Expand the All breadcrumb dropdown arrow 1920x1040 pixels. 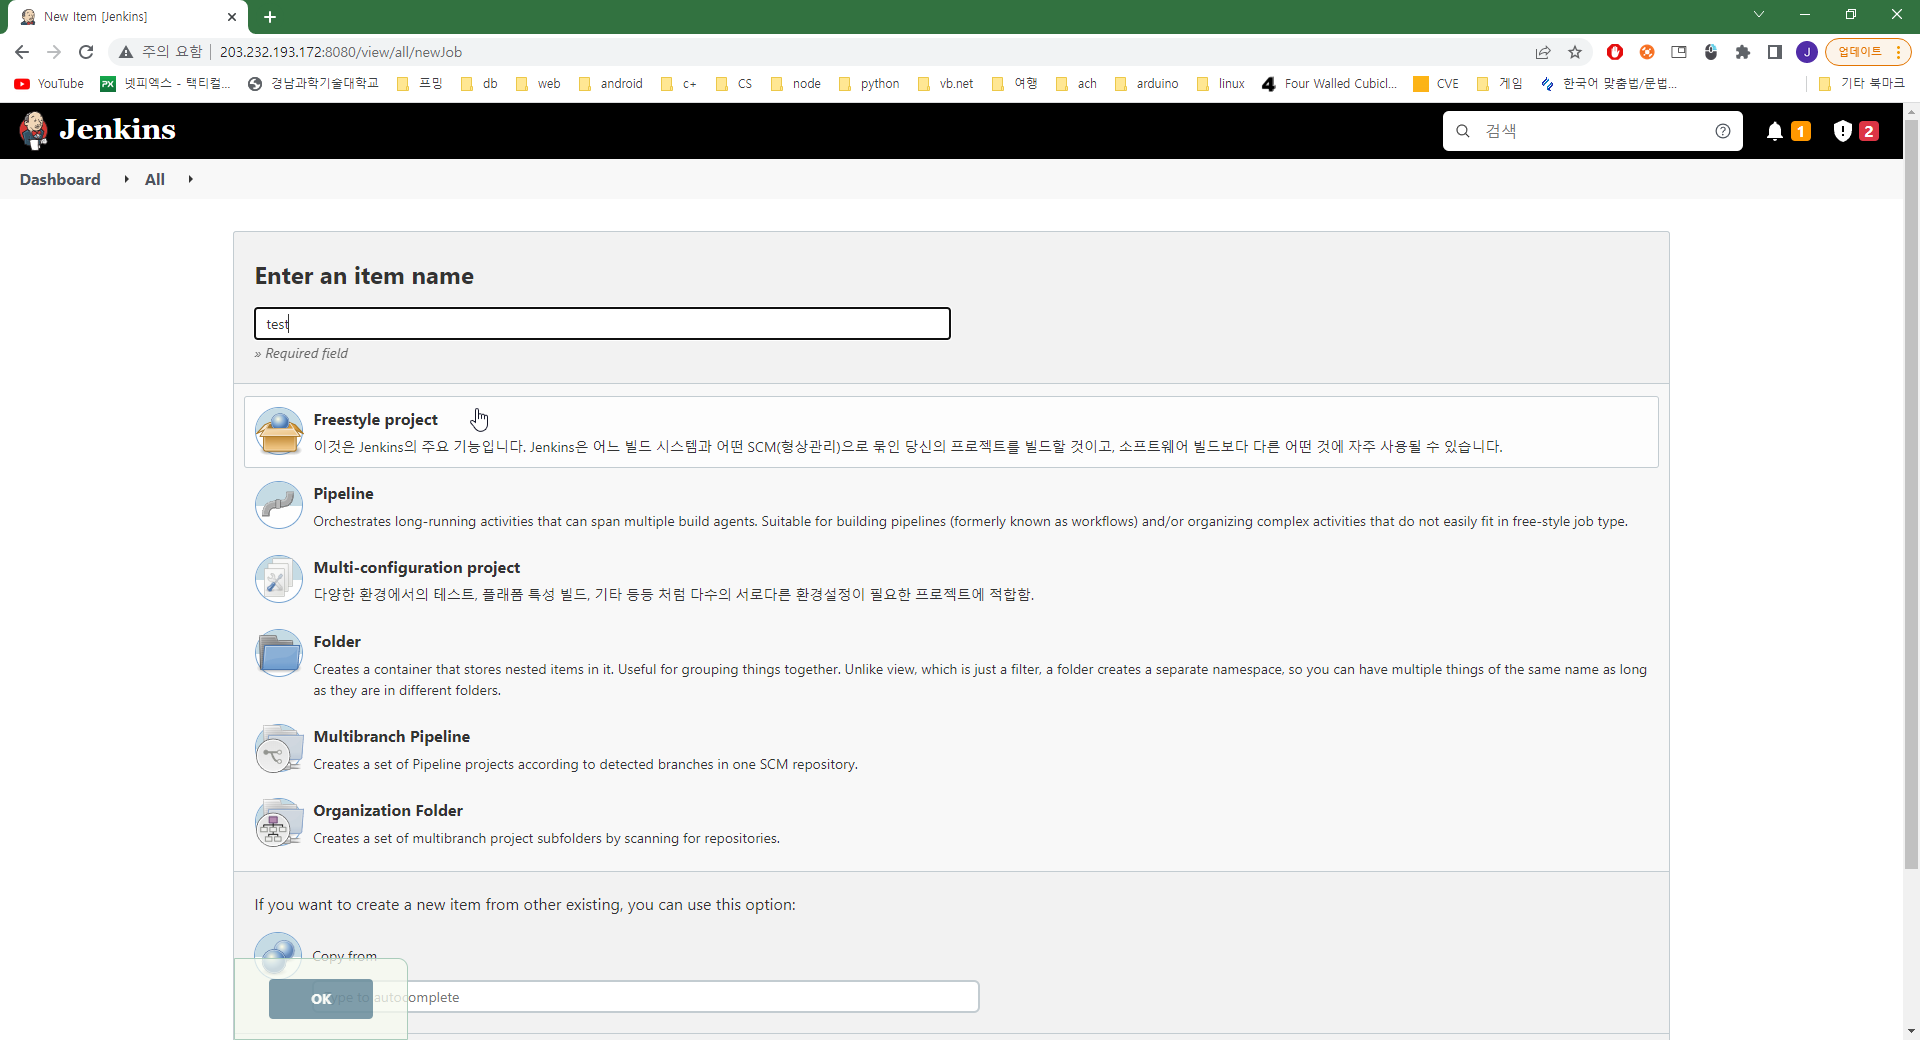(x=190, y=179)
